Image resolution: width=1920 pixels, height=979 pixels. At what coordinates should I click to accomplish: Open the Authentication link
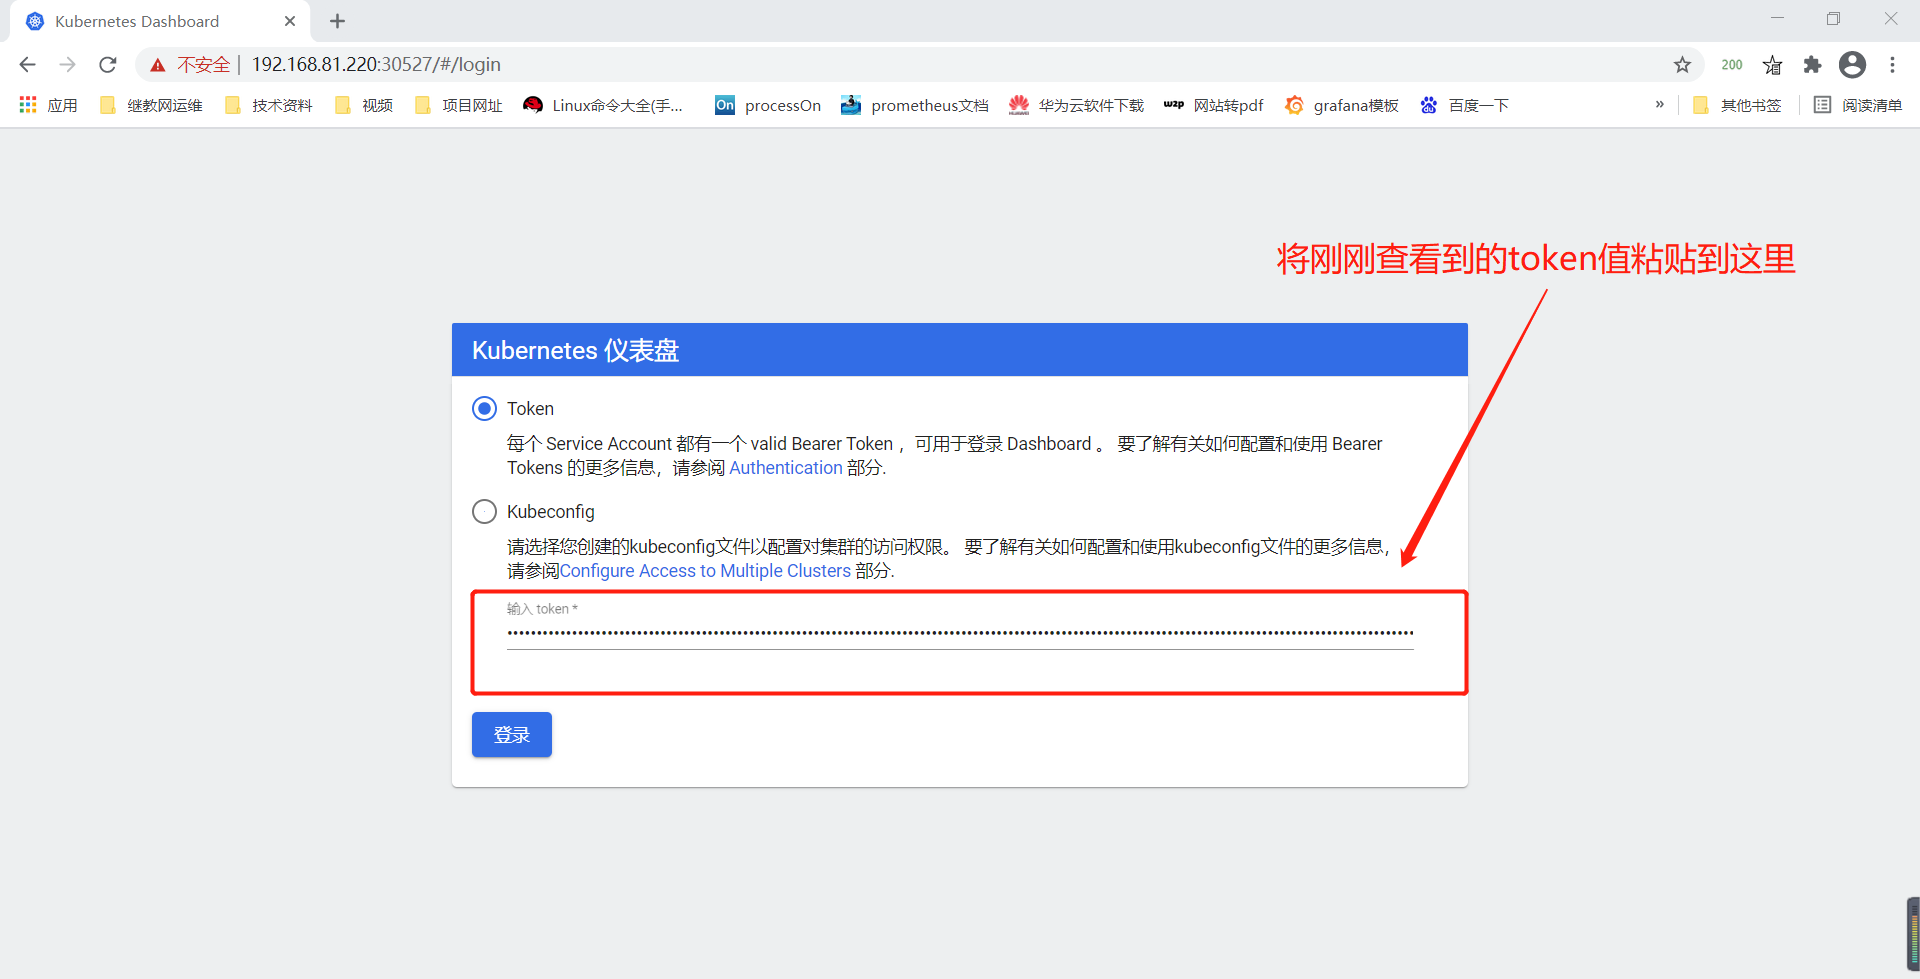(x=786, y=467)
